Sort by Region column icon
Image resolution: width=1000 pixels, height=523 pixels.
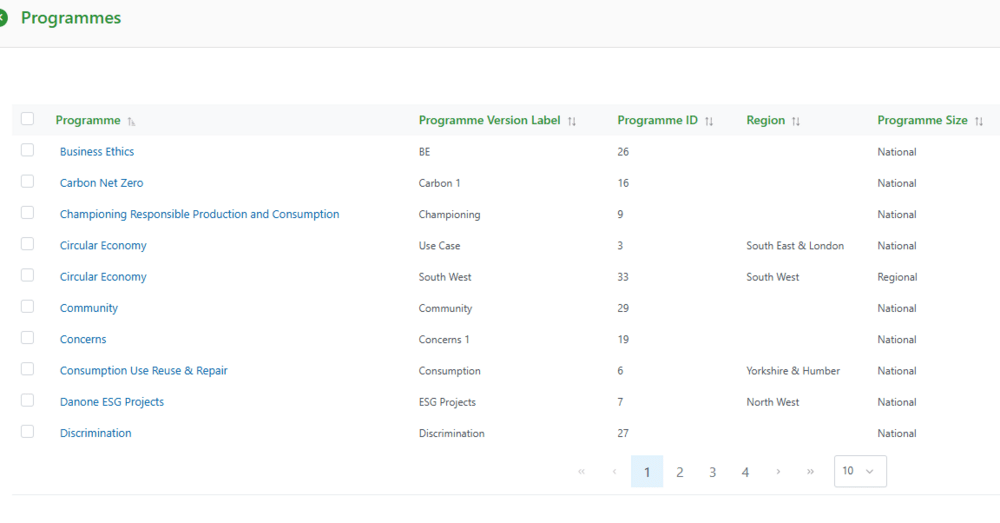pos(796,121)
